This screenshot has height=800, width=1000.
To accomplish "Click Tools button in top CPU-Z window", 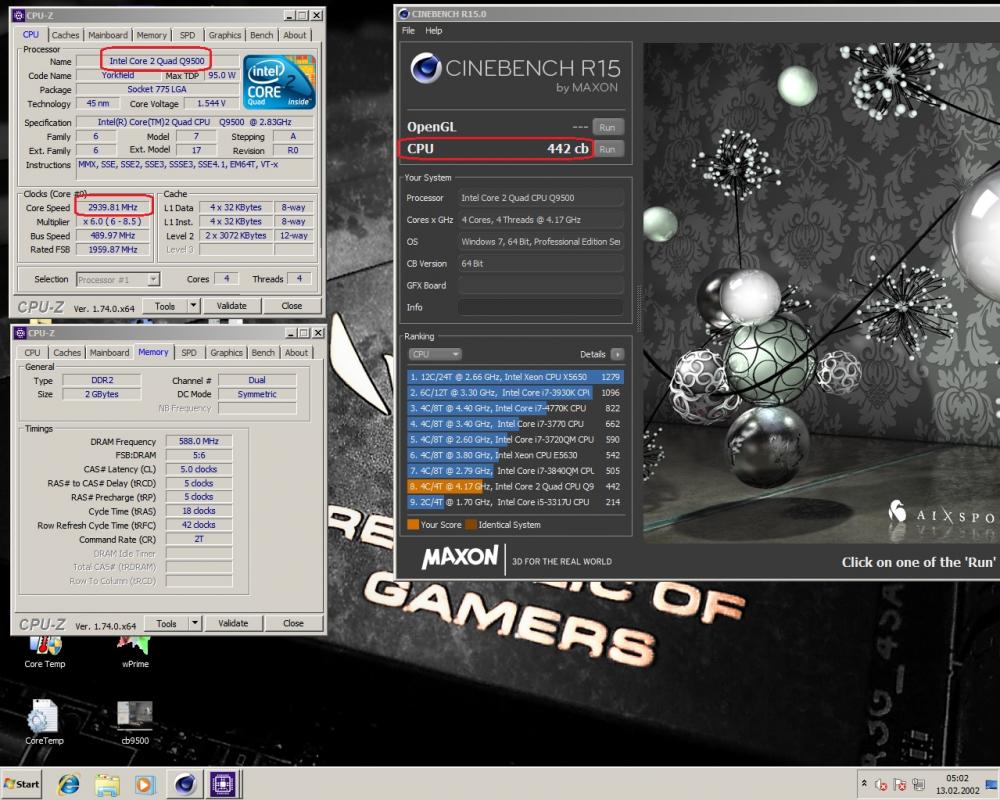I will pyautogui.click(x=165, y=306).
